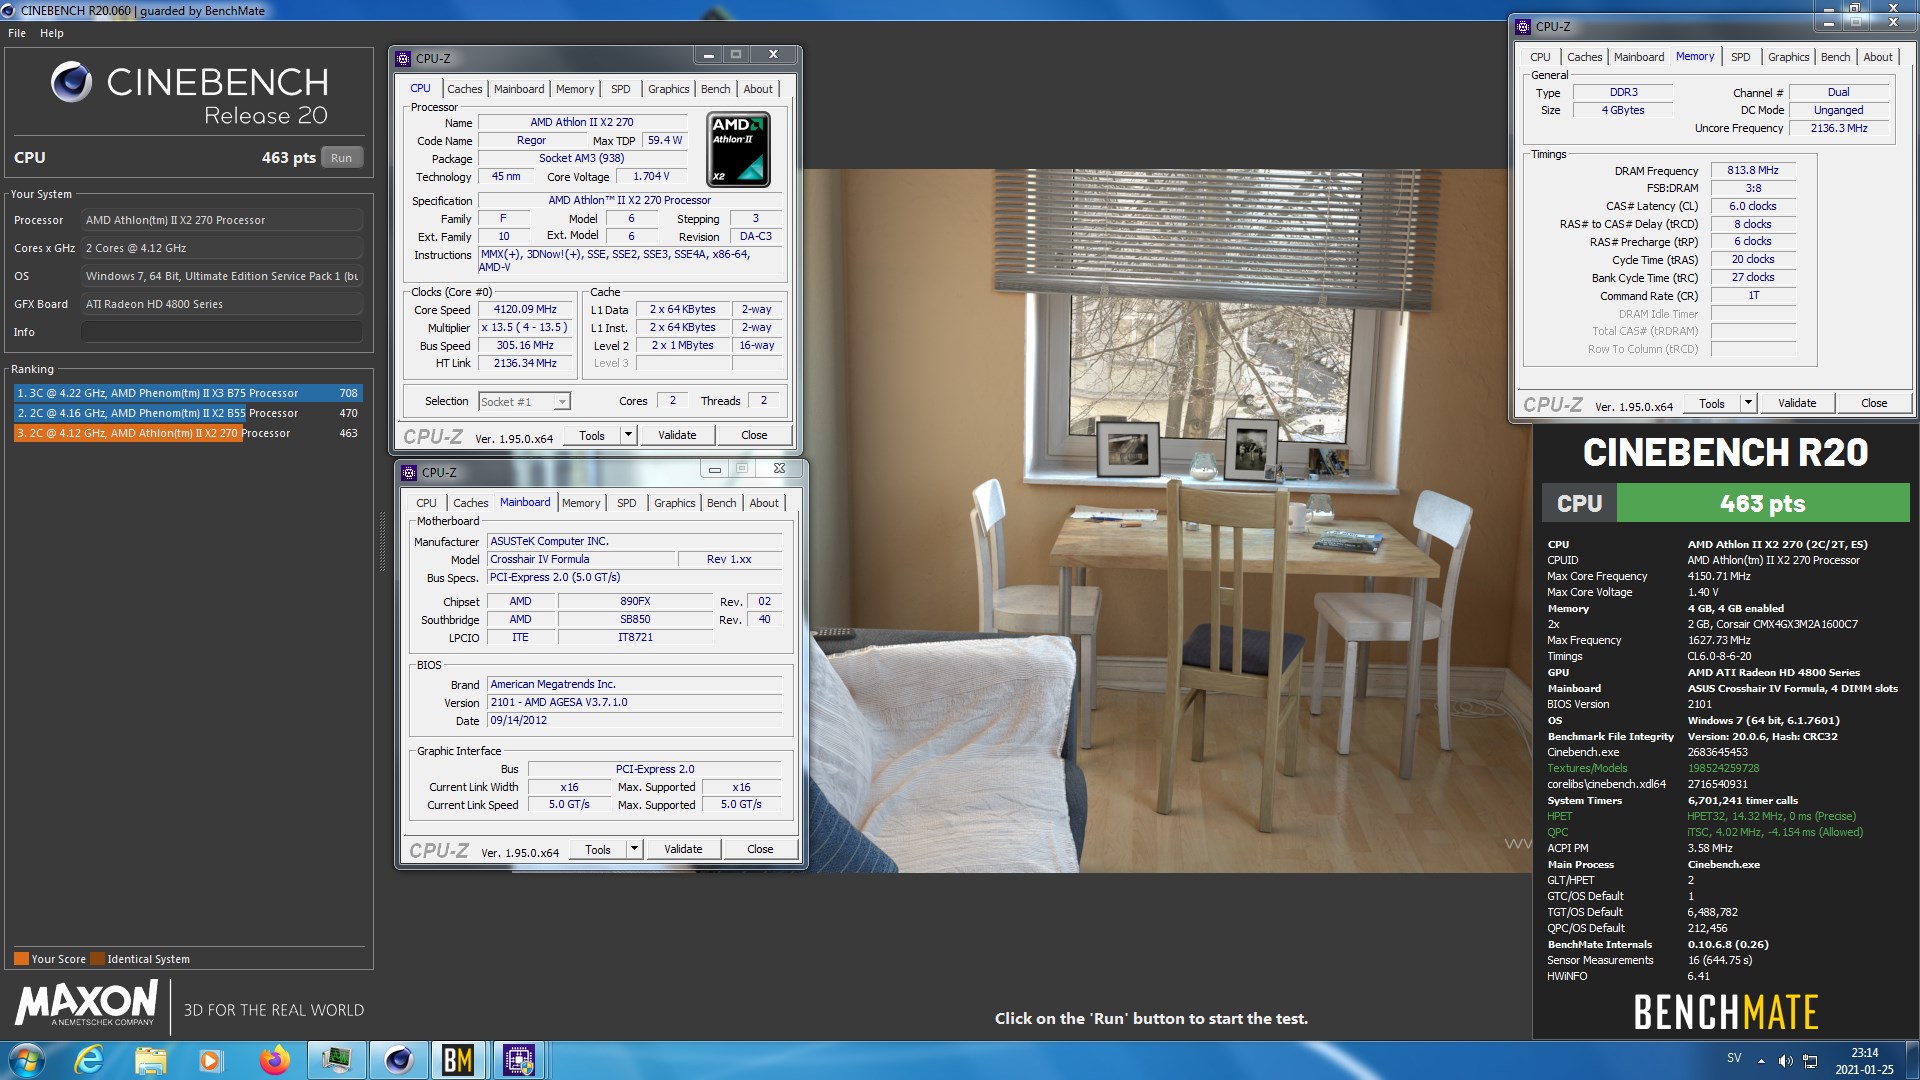Launch Firefox from the taskbar
This screenshot has height=1080, width=1920.
[x=274, y=1060]
